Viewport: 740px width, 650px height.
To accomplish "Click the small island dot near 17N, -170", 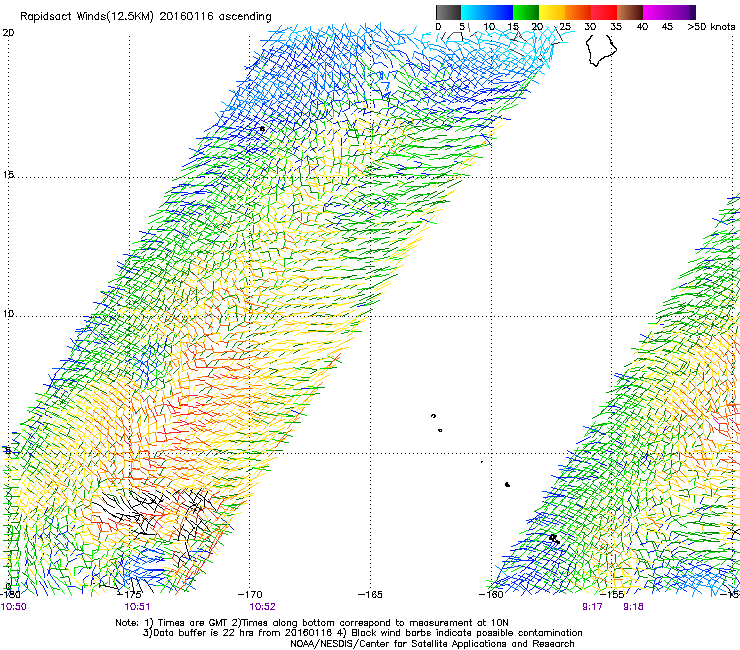I will pyautogui.click(x=262, y=128).
